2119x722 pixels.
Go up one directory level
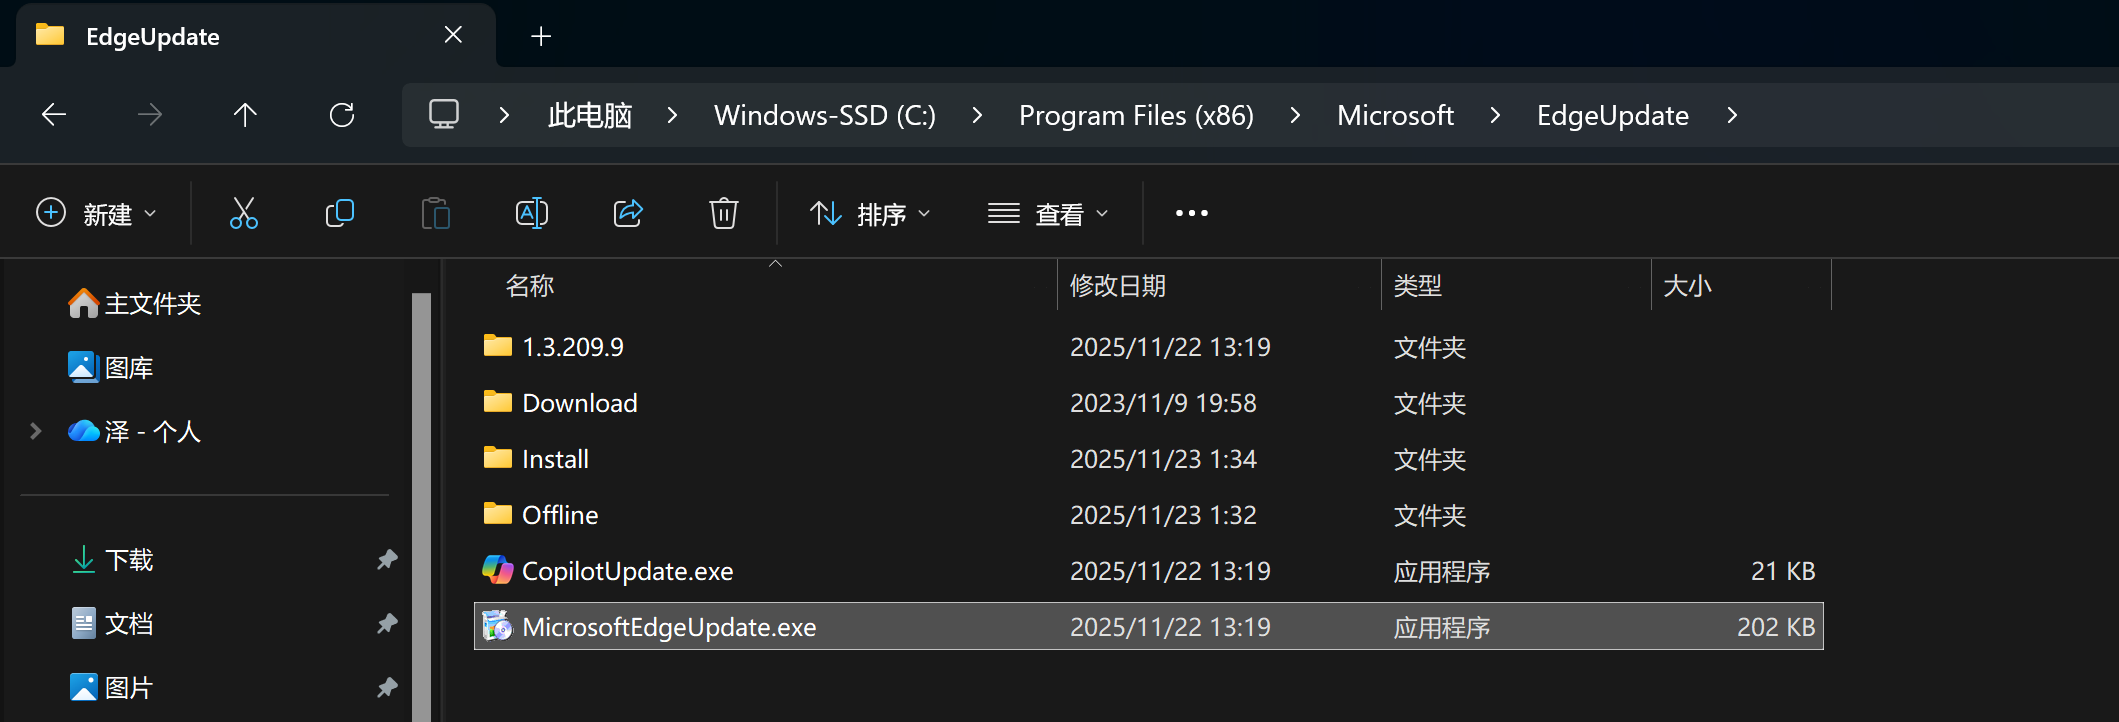245,115
